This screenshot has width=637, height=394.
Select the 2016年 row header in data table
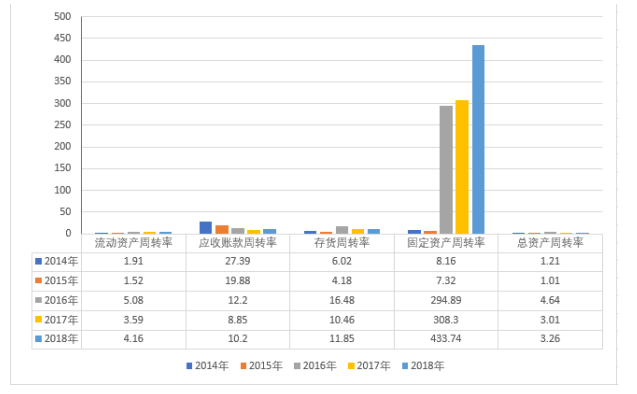[x=56, y=300]
